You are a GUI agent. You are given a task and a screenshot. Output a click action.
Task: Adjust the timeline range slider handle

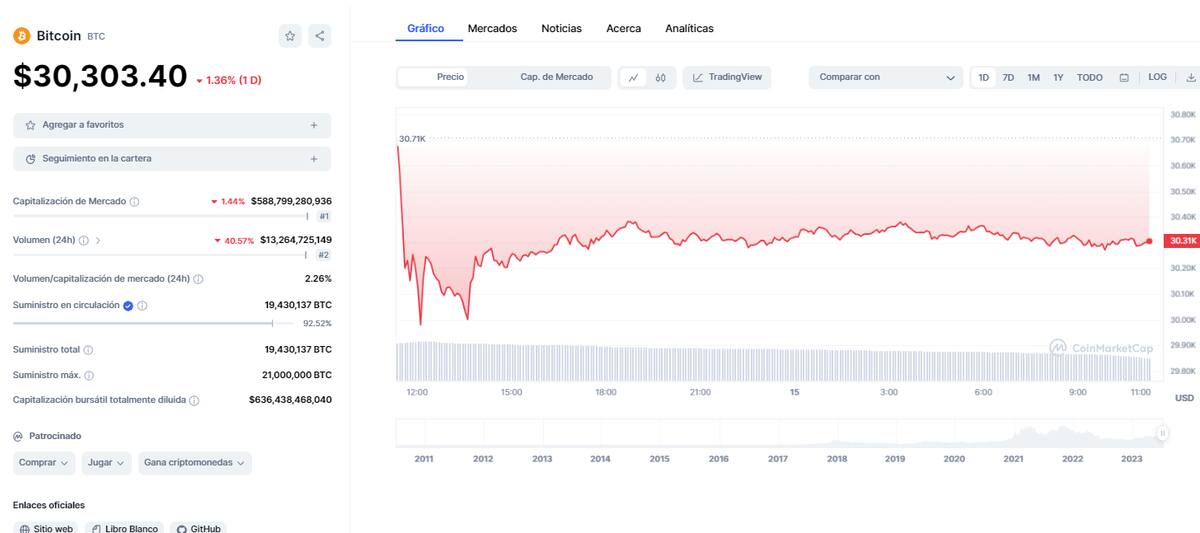click(x=1162, y=433)
